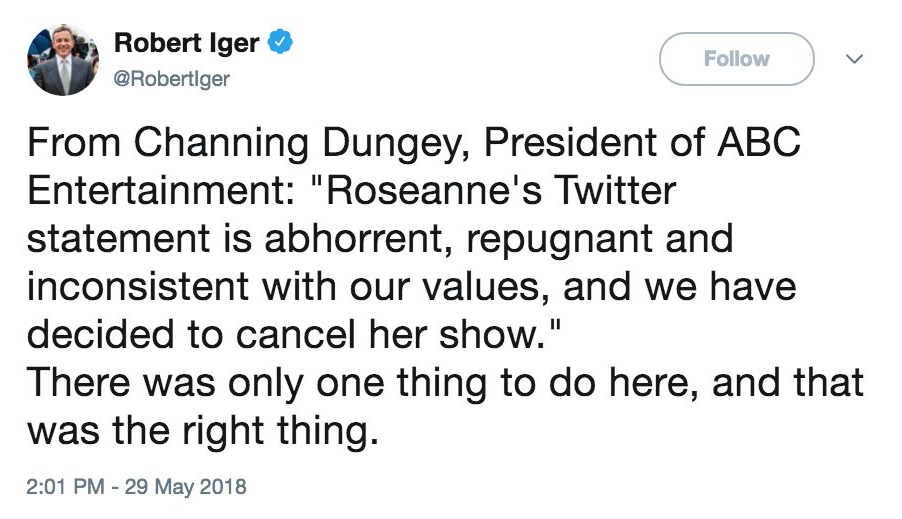This screenshot has height=519, width=902.
Task: Click the date 29 May 2018
Action: click(x=185, y=487)
